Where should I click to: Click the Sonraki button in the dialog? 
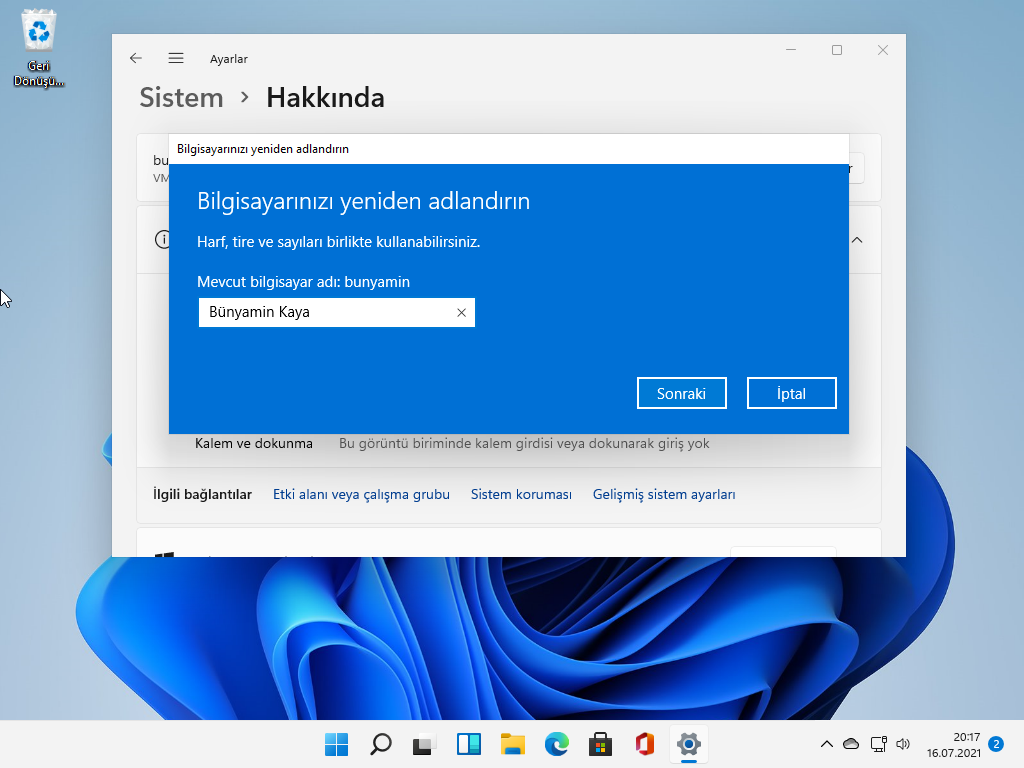tap(681, 392)
